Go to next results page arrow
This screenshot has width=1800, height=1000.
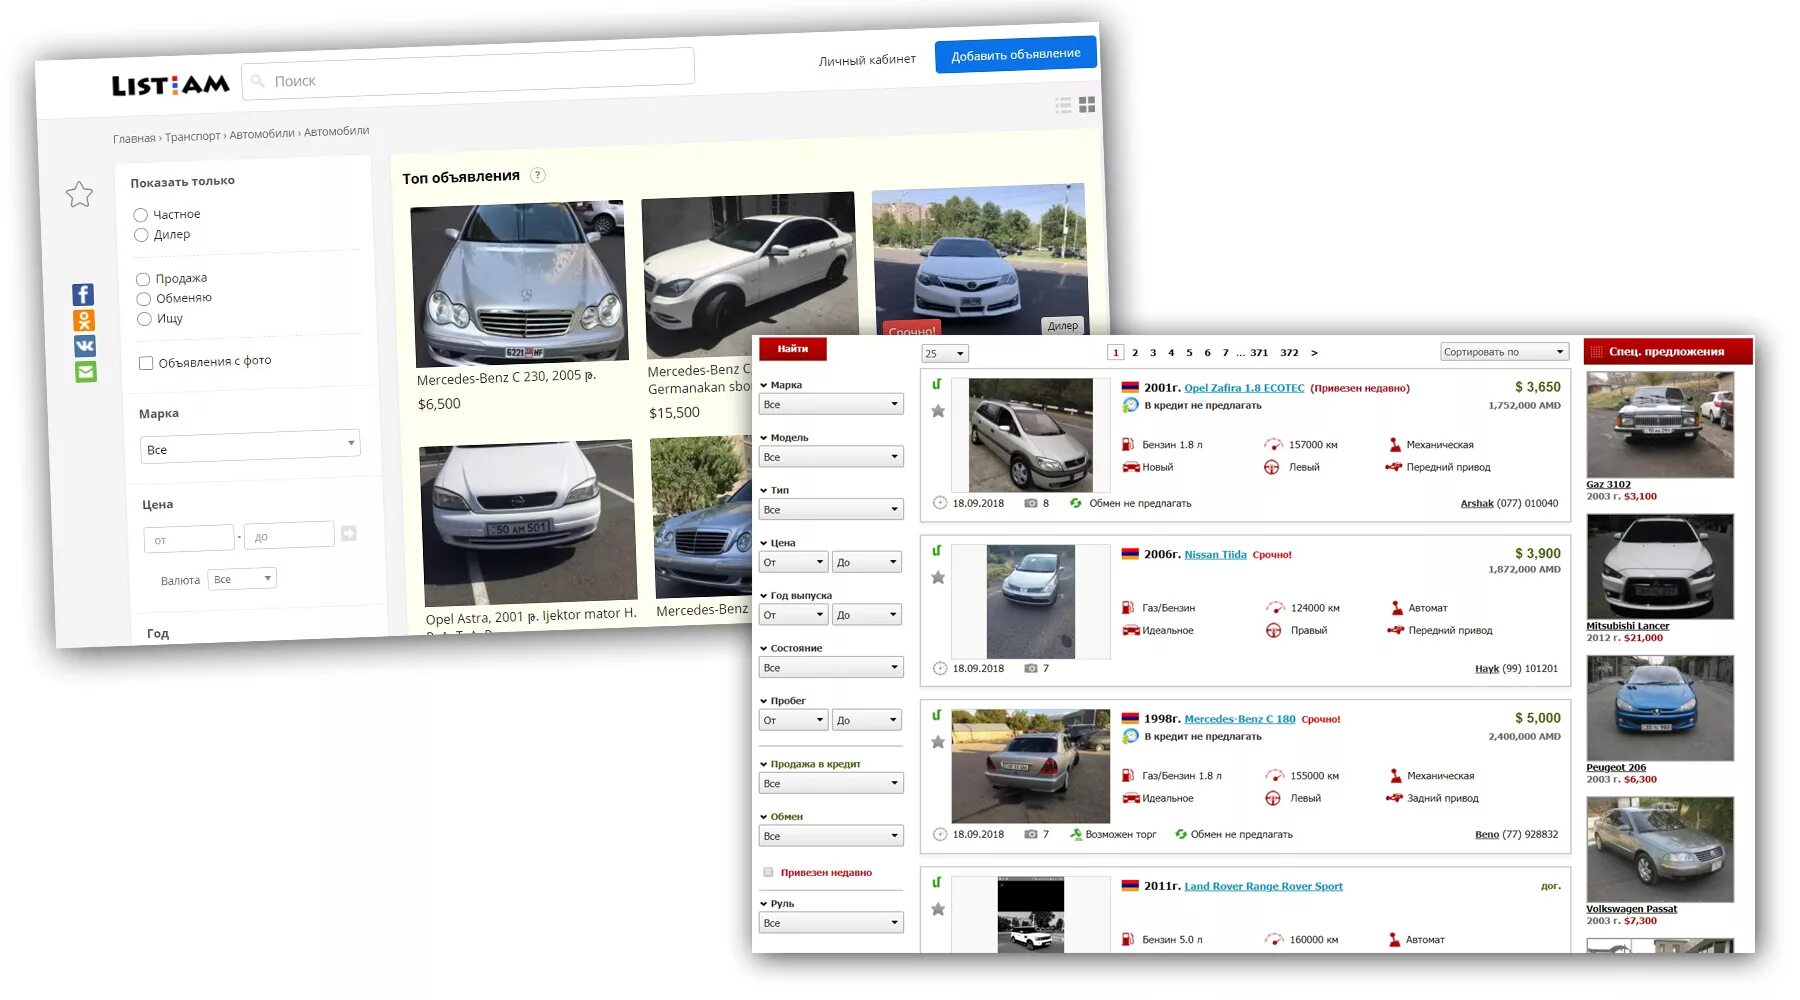(x=1314, y=352)
